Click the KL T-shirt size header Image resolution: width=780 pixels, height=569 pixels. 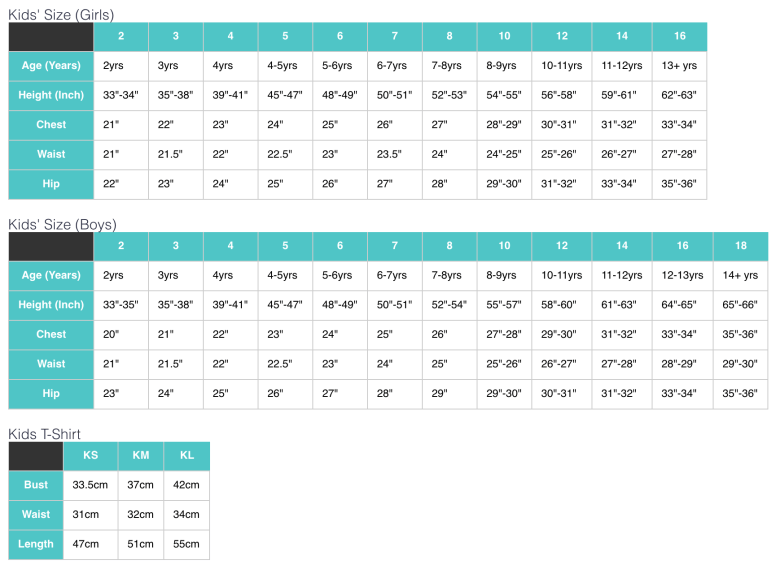tap(187, 456)
